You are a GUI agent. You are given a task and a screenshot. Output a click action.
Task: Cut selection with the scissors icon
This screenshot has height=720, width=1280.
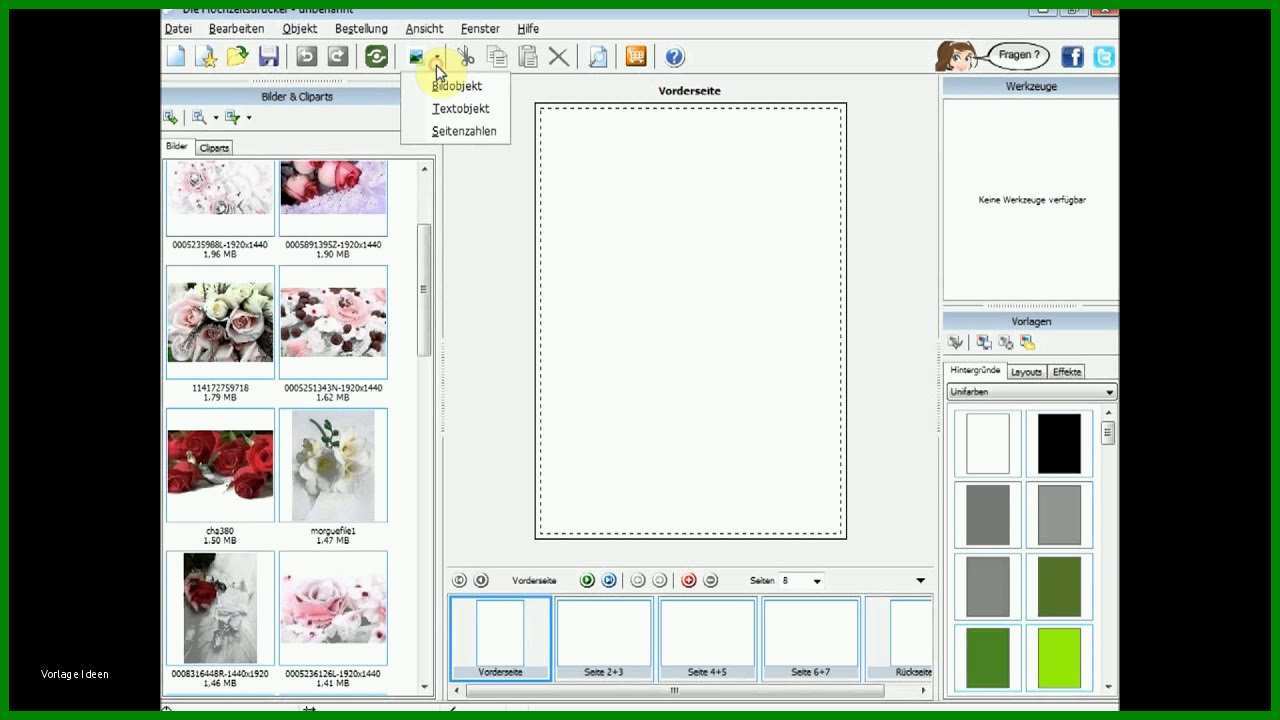pos(466,57)
